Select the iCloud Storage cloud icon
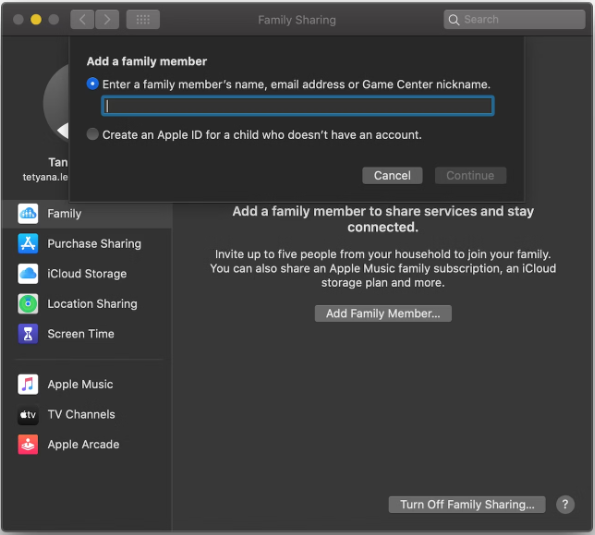The image size is (595, 535). tap(28, 274)
